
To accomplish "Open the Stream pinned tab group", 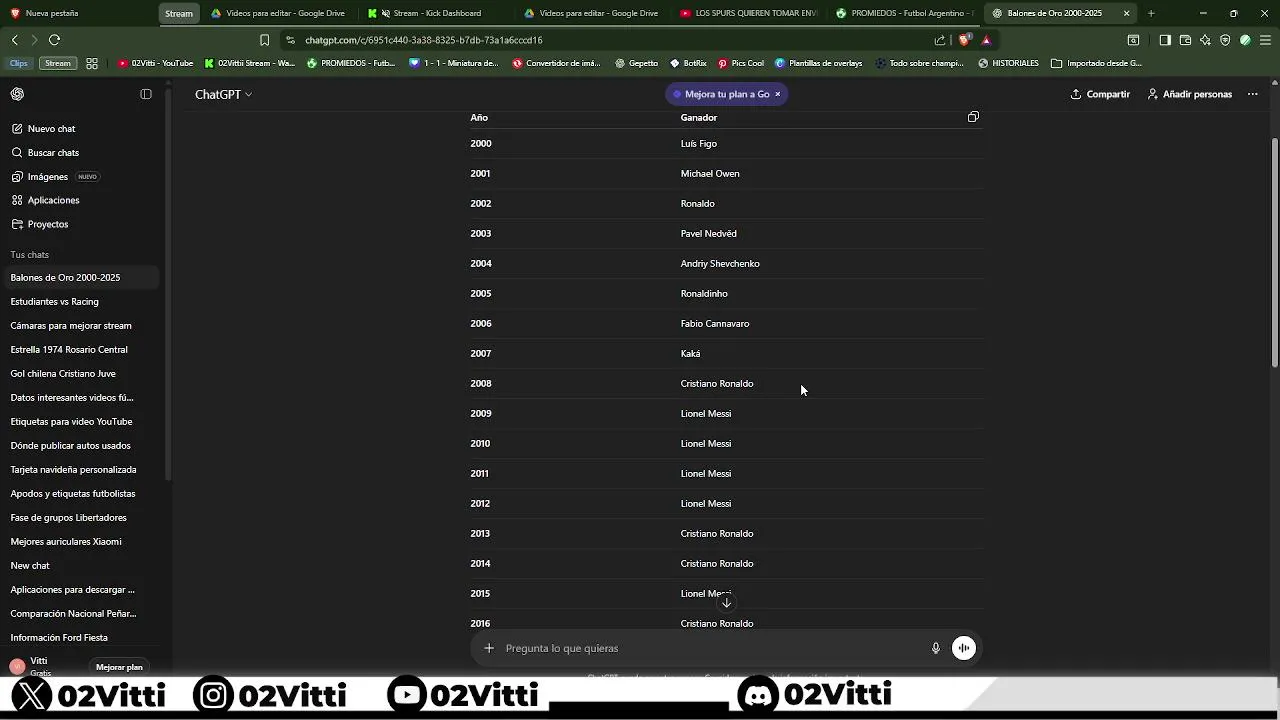I will click(179, 13).
